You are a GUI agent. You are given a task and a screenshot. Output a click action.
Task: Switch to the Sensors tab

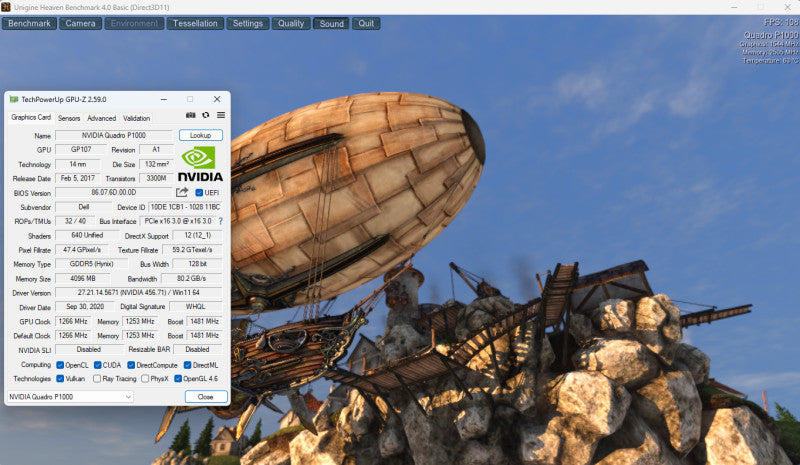pos(69,118)
